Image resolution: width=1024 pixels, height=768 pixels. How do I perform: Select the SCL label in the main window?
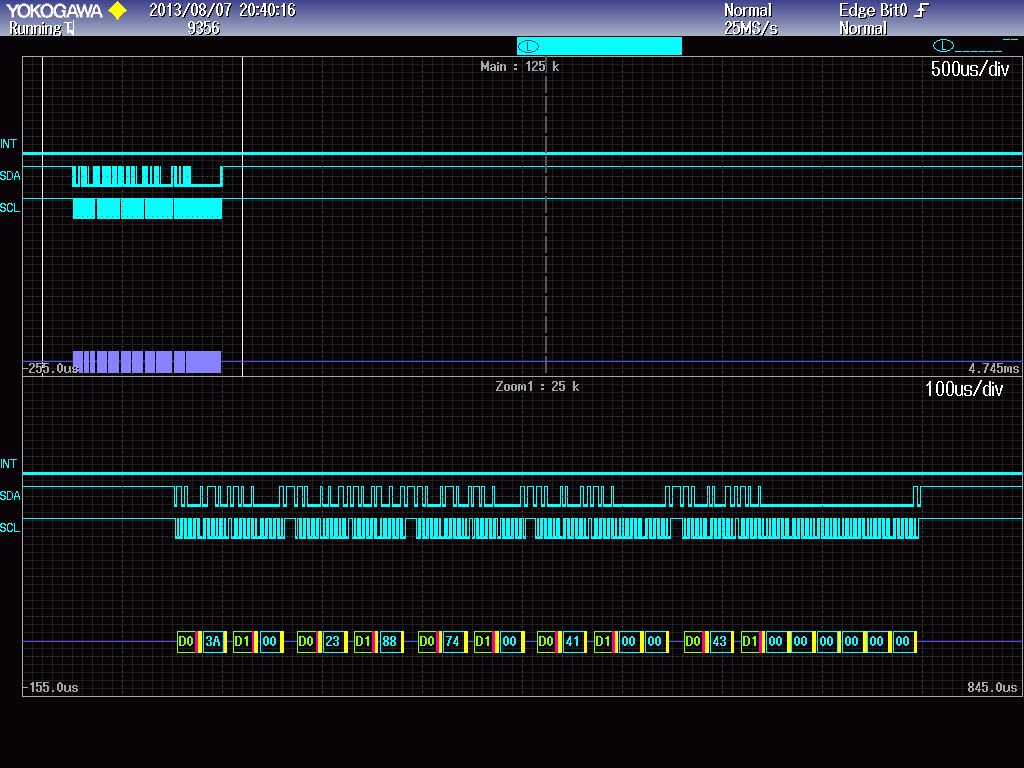coord(10,208)
